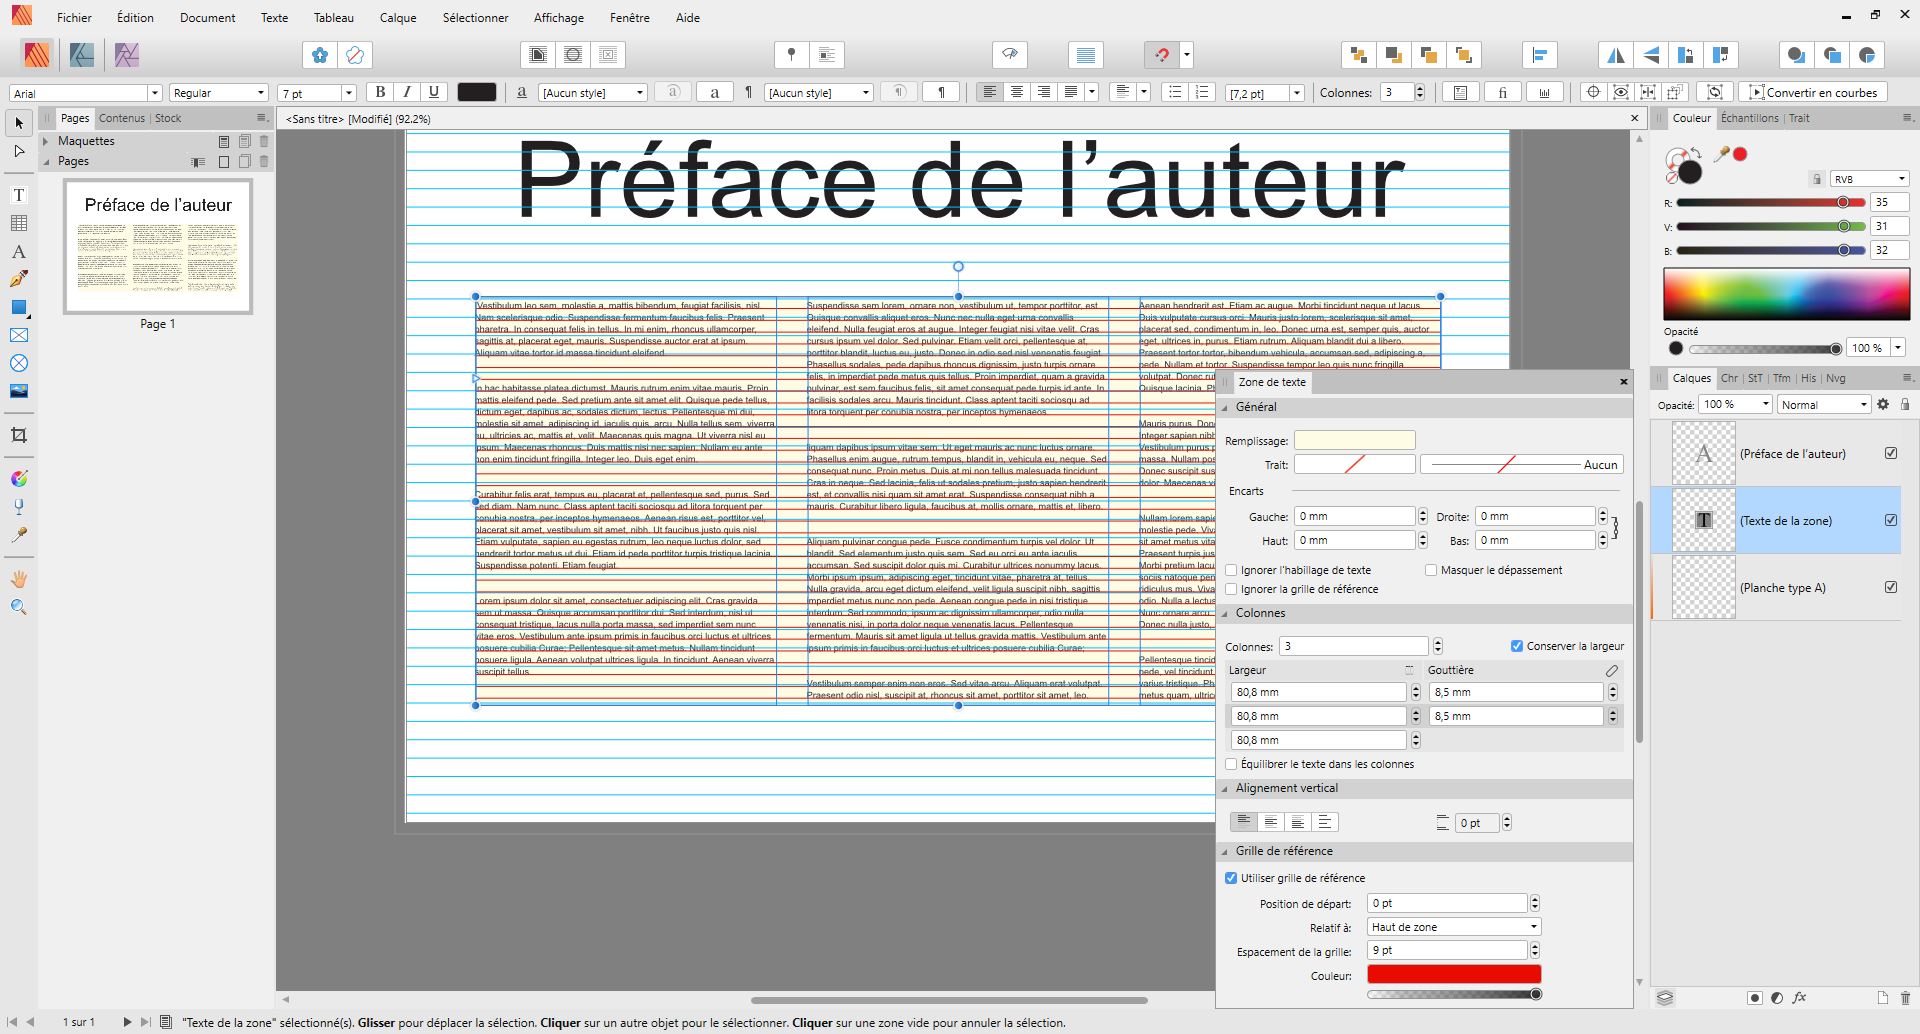Toggle Ignorer l'habillage de texte checkbox

point(1232,570)
